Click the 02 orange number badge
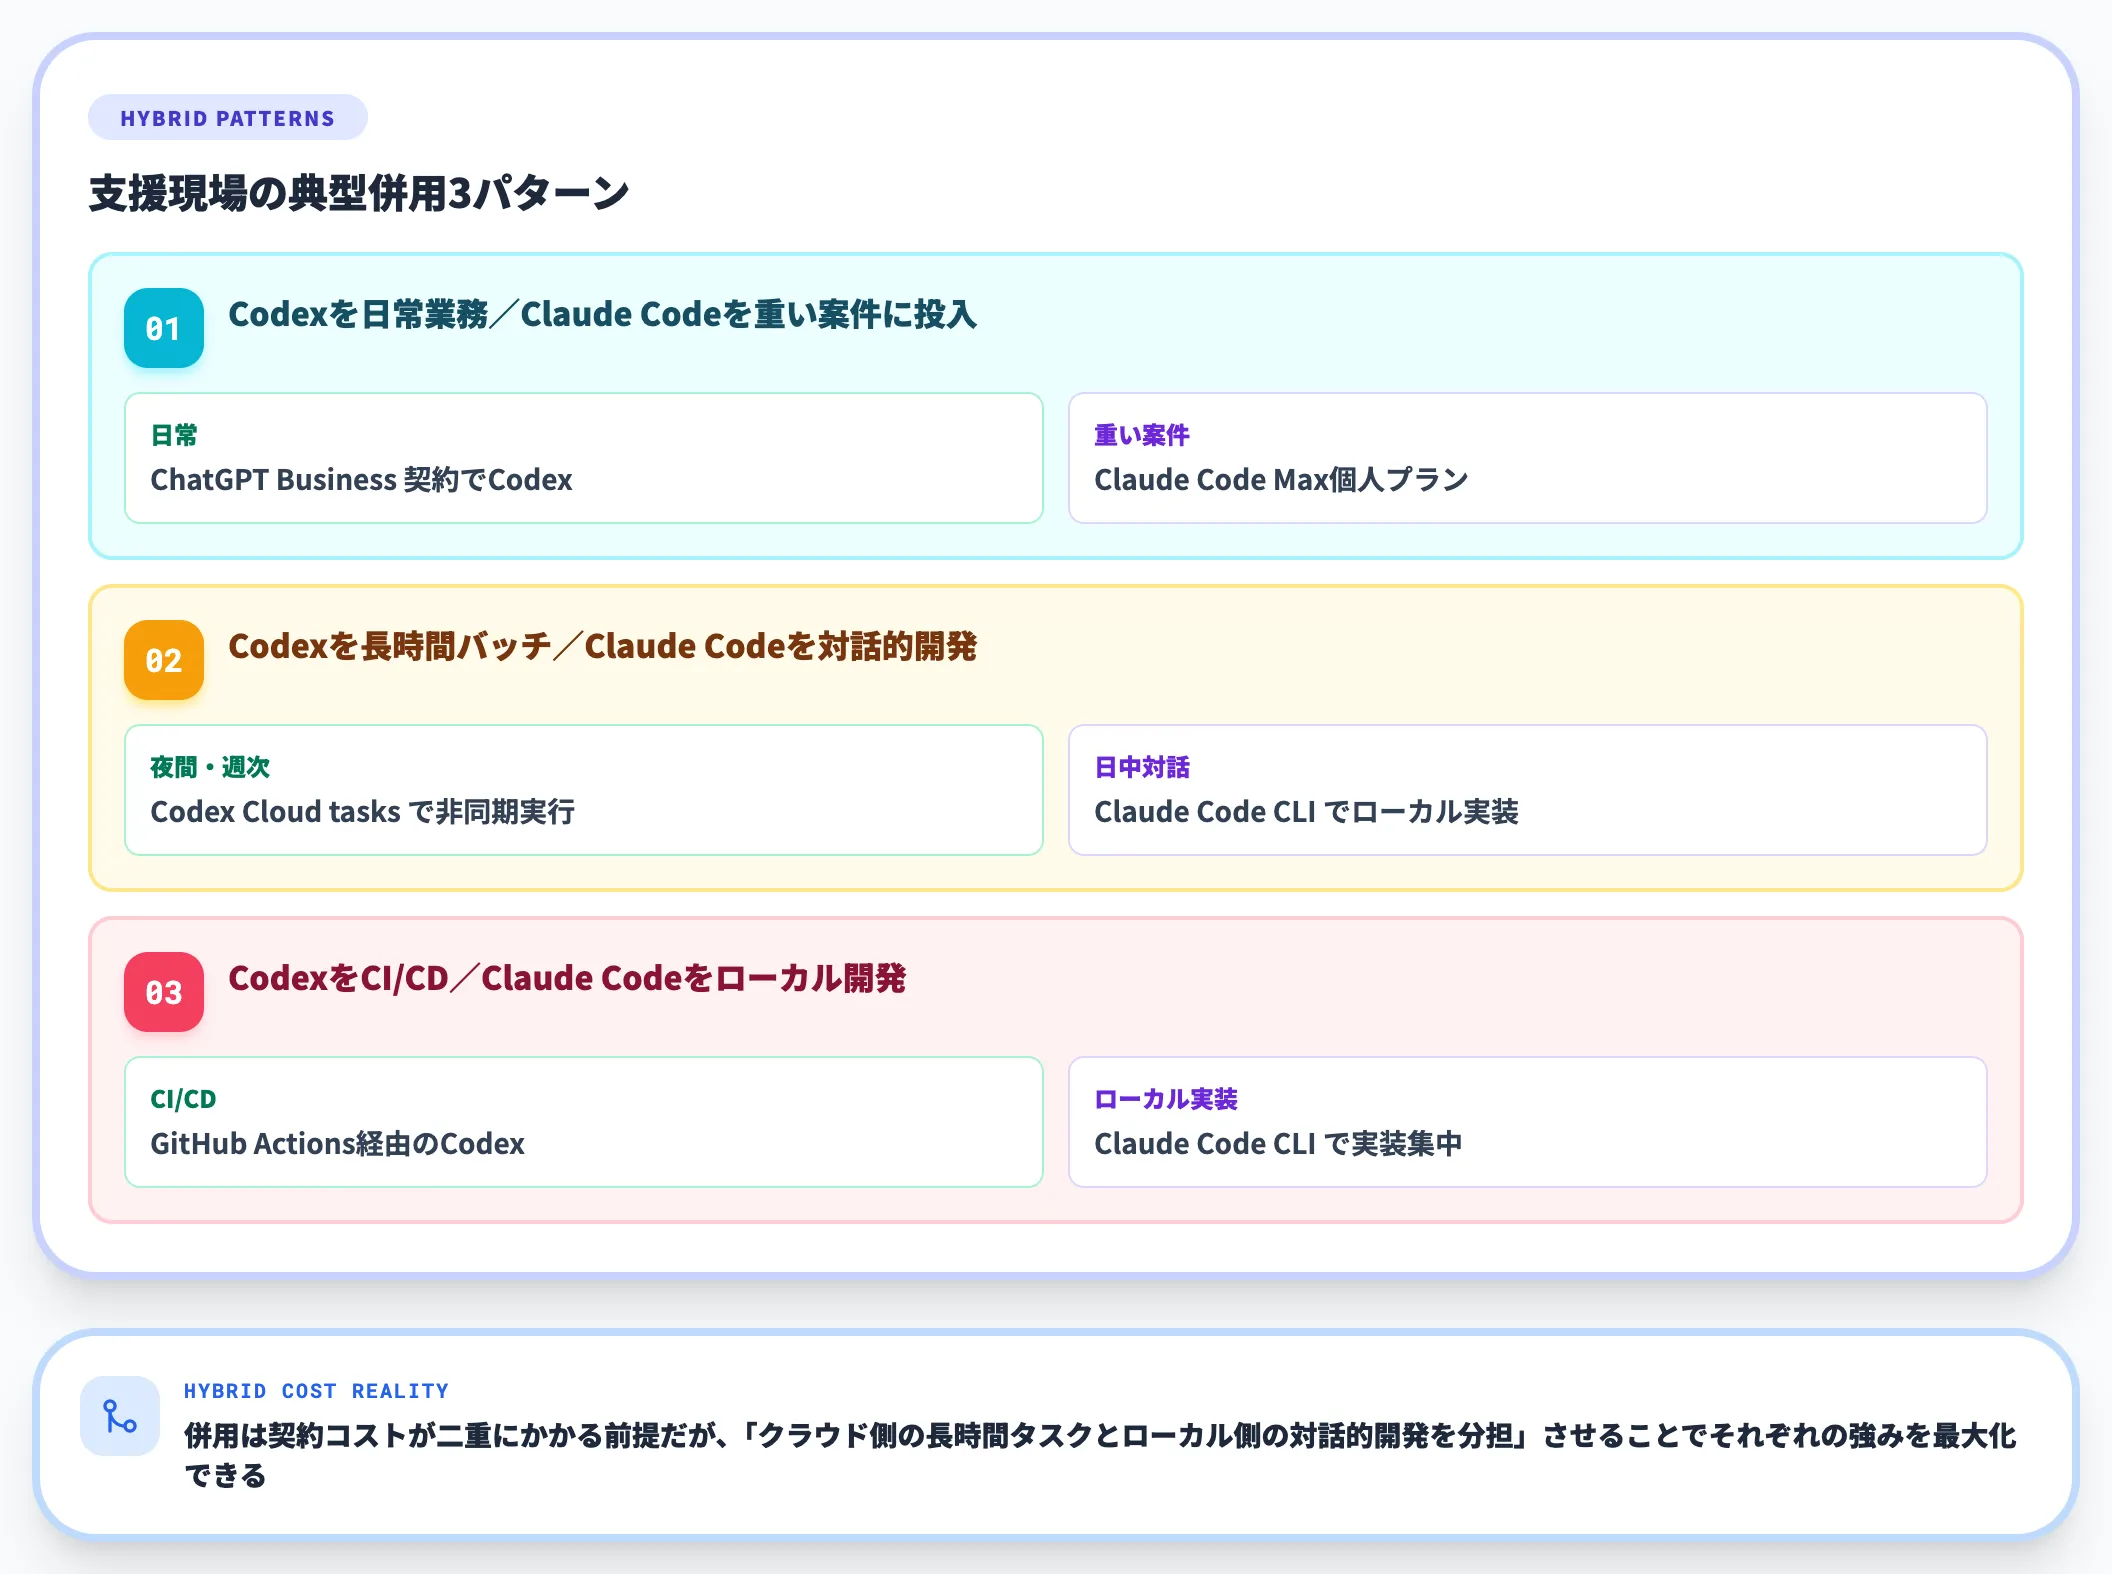Viewport: 2112px width, 1574px height. 164,660
